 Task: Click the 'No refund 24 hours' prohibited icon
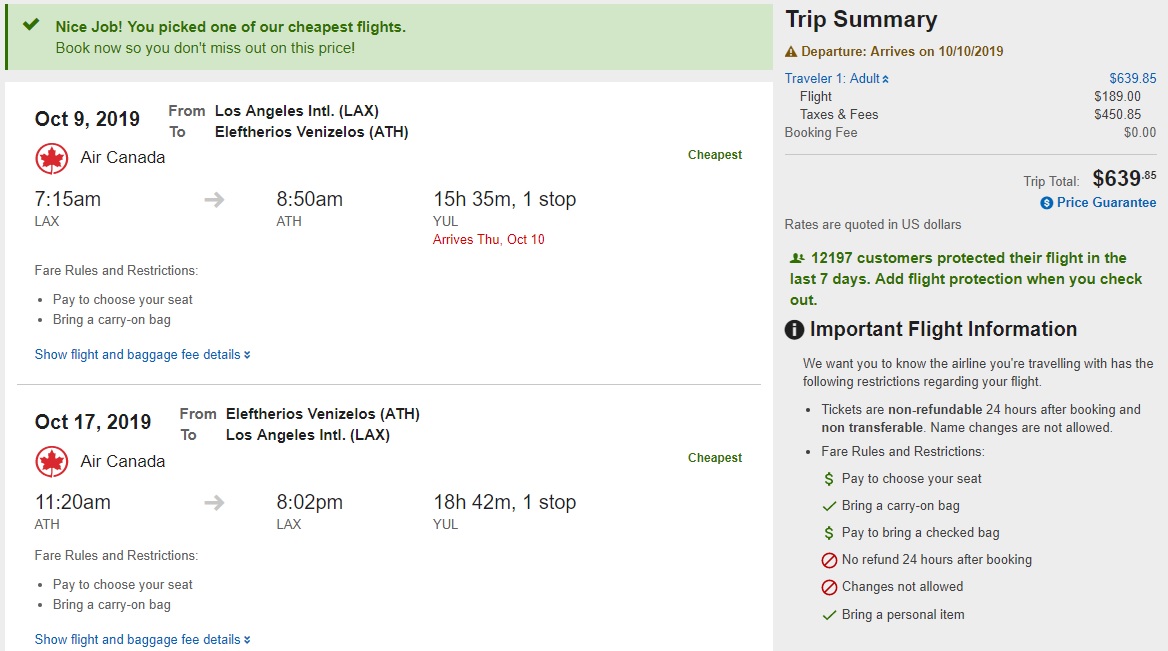coord(828,560)
